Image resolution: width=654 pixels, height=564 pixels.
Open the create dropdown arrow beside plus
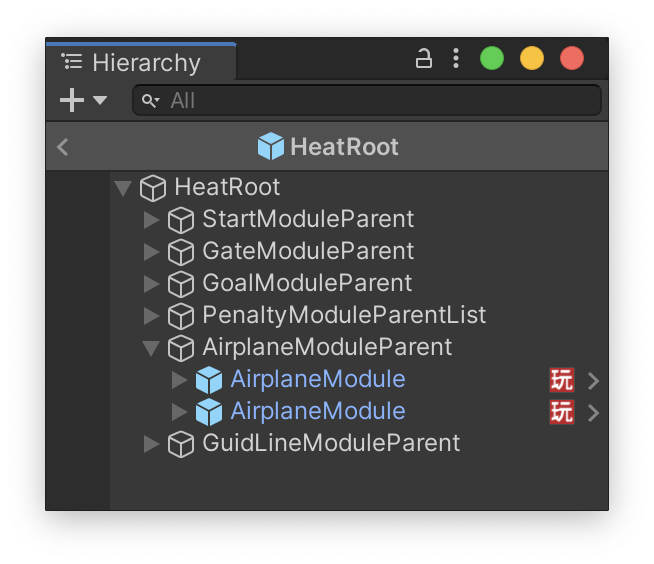[x=100, y=100]
